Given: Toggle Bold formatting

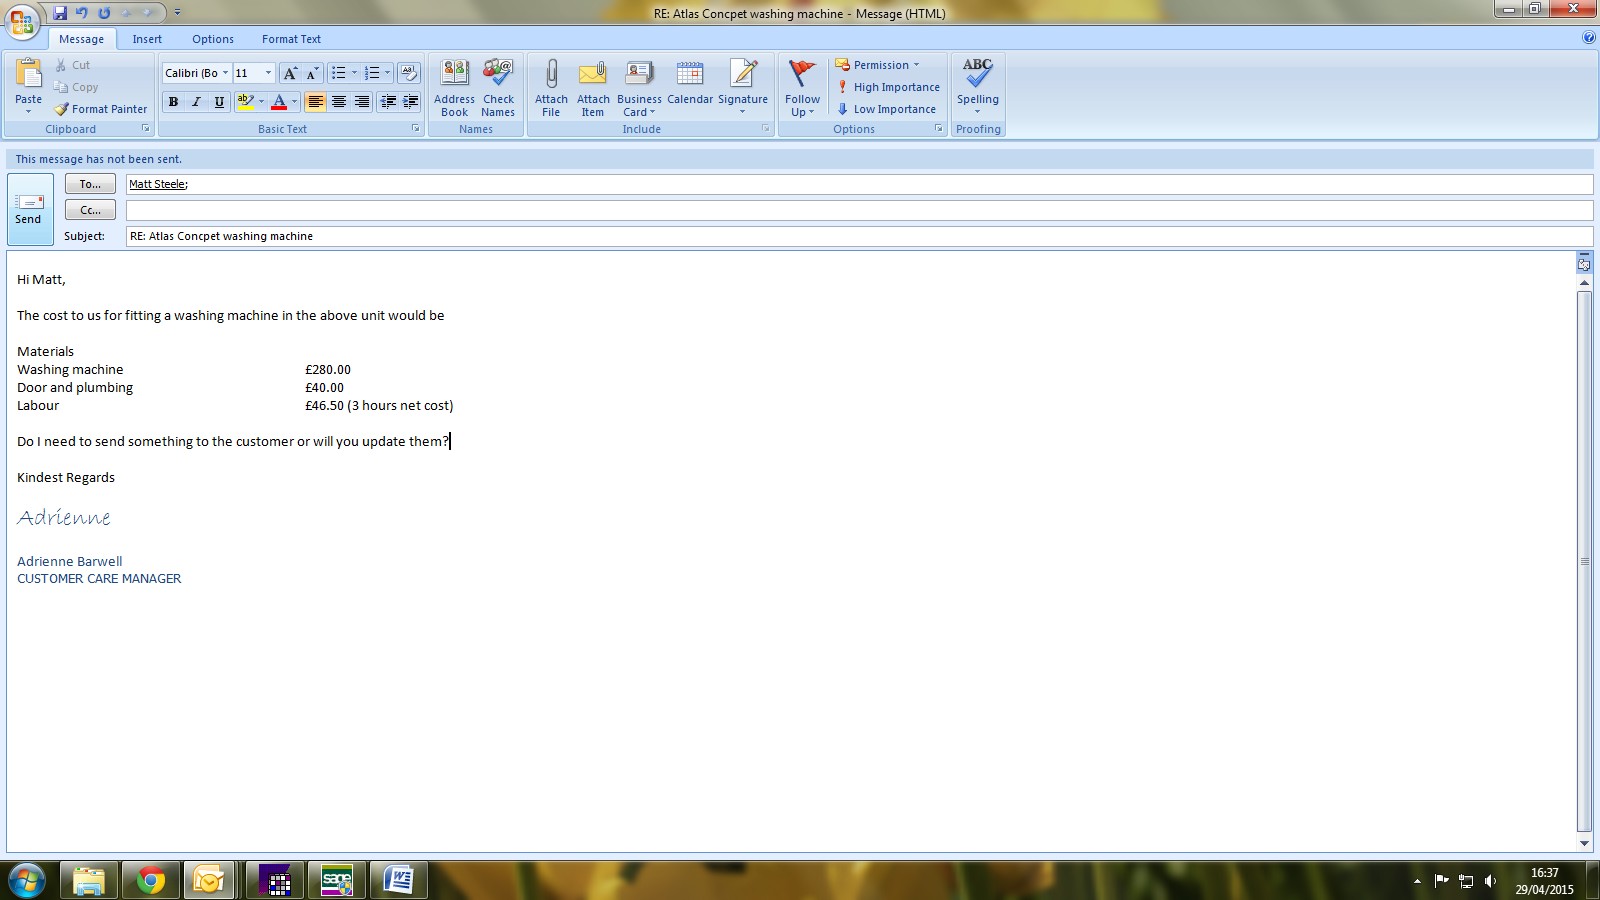Looking at the screenshot, I should 173,102.
